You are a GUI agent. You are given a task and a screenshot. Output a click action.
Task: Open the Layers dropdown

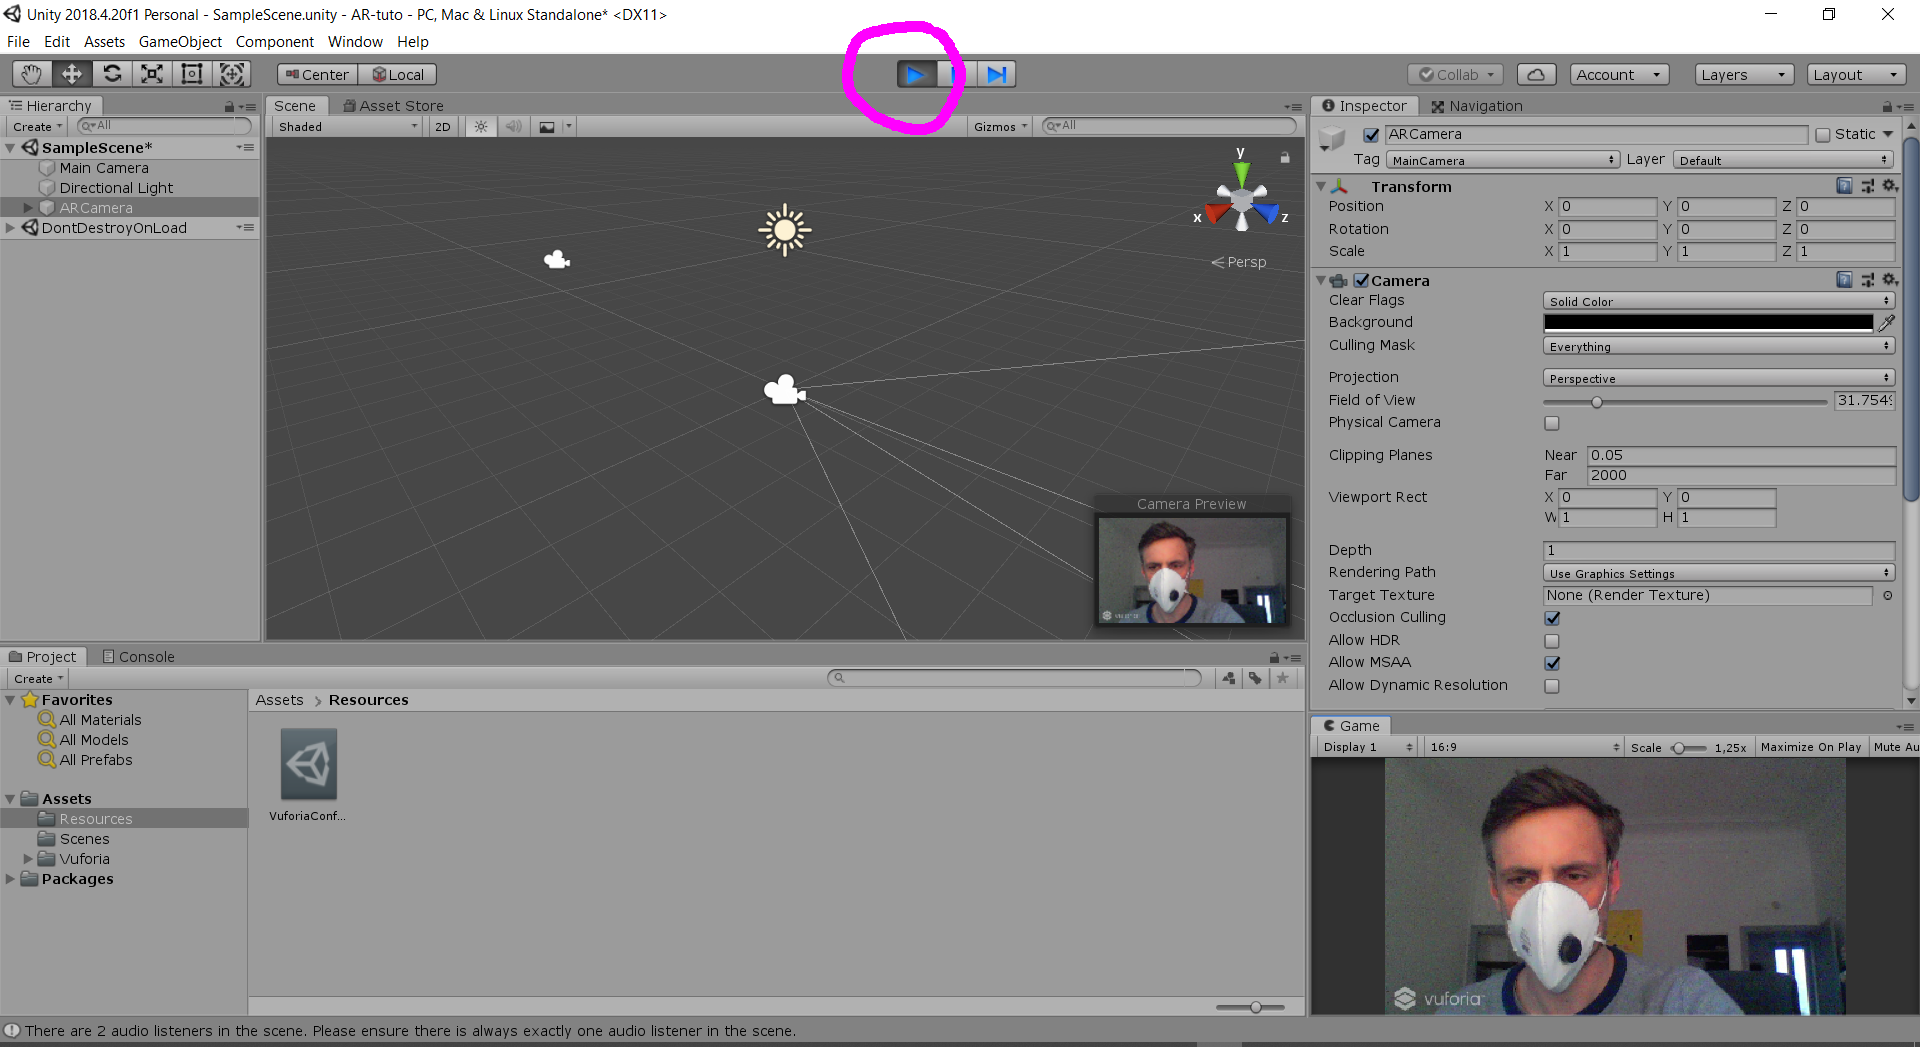click(1743, 75)
